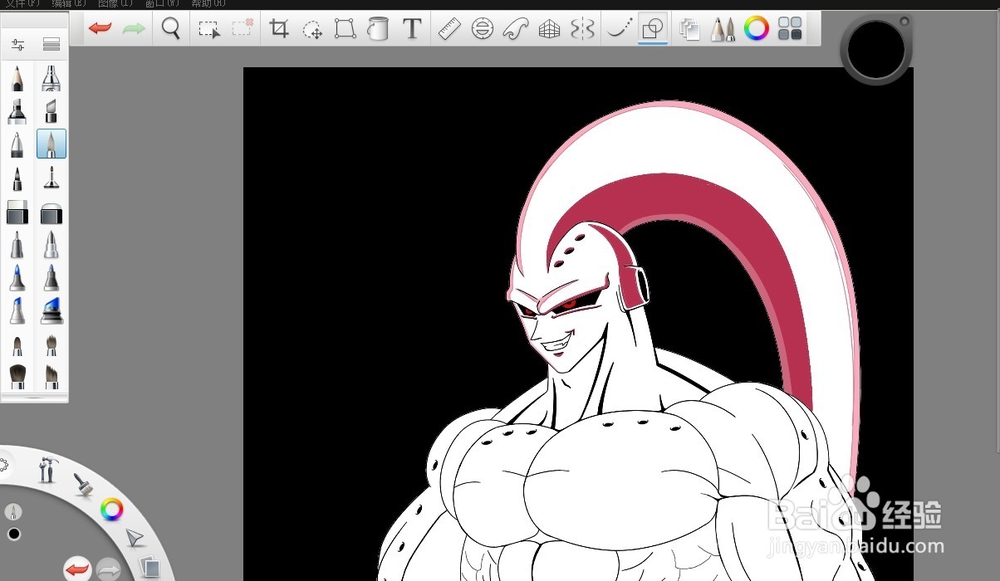Click the lagoon arrow pointer icon
Image resolution: width=1000 pixels, height=581 pixels.
[134, 538]
